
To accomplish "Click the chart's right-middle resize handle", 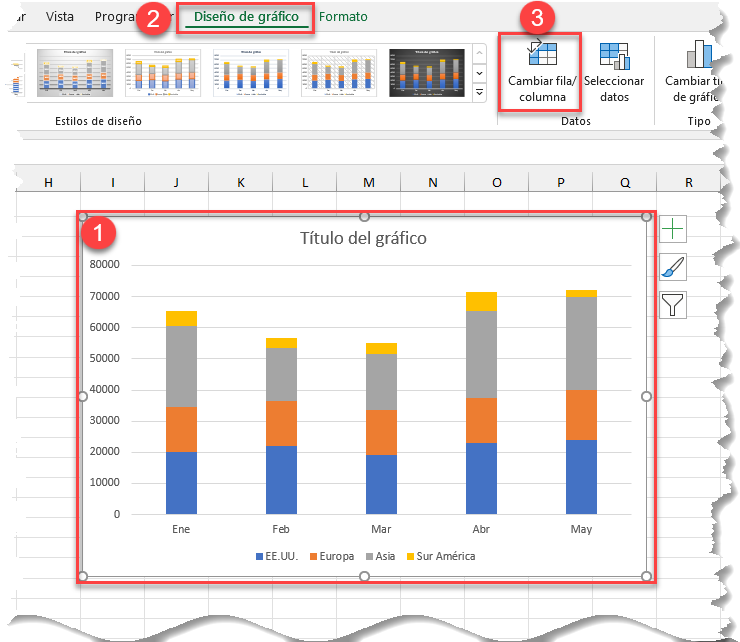I will tap(647, 397).
